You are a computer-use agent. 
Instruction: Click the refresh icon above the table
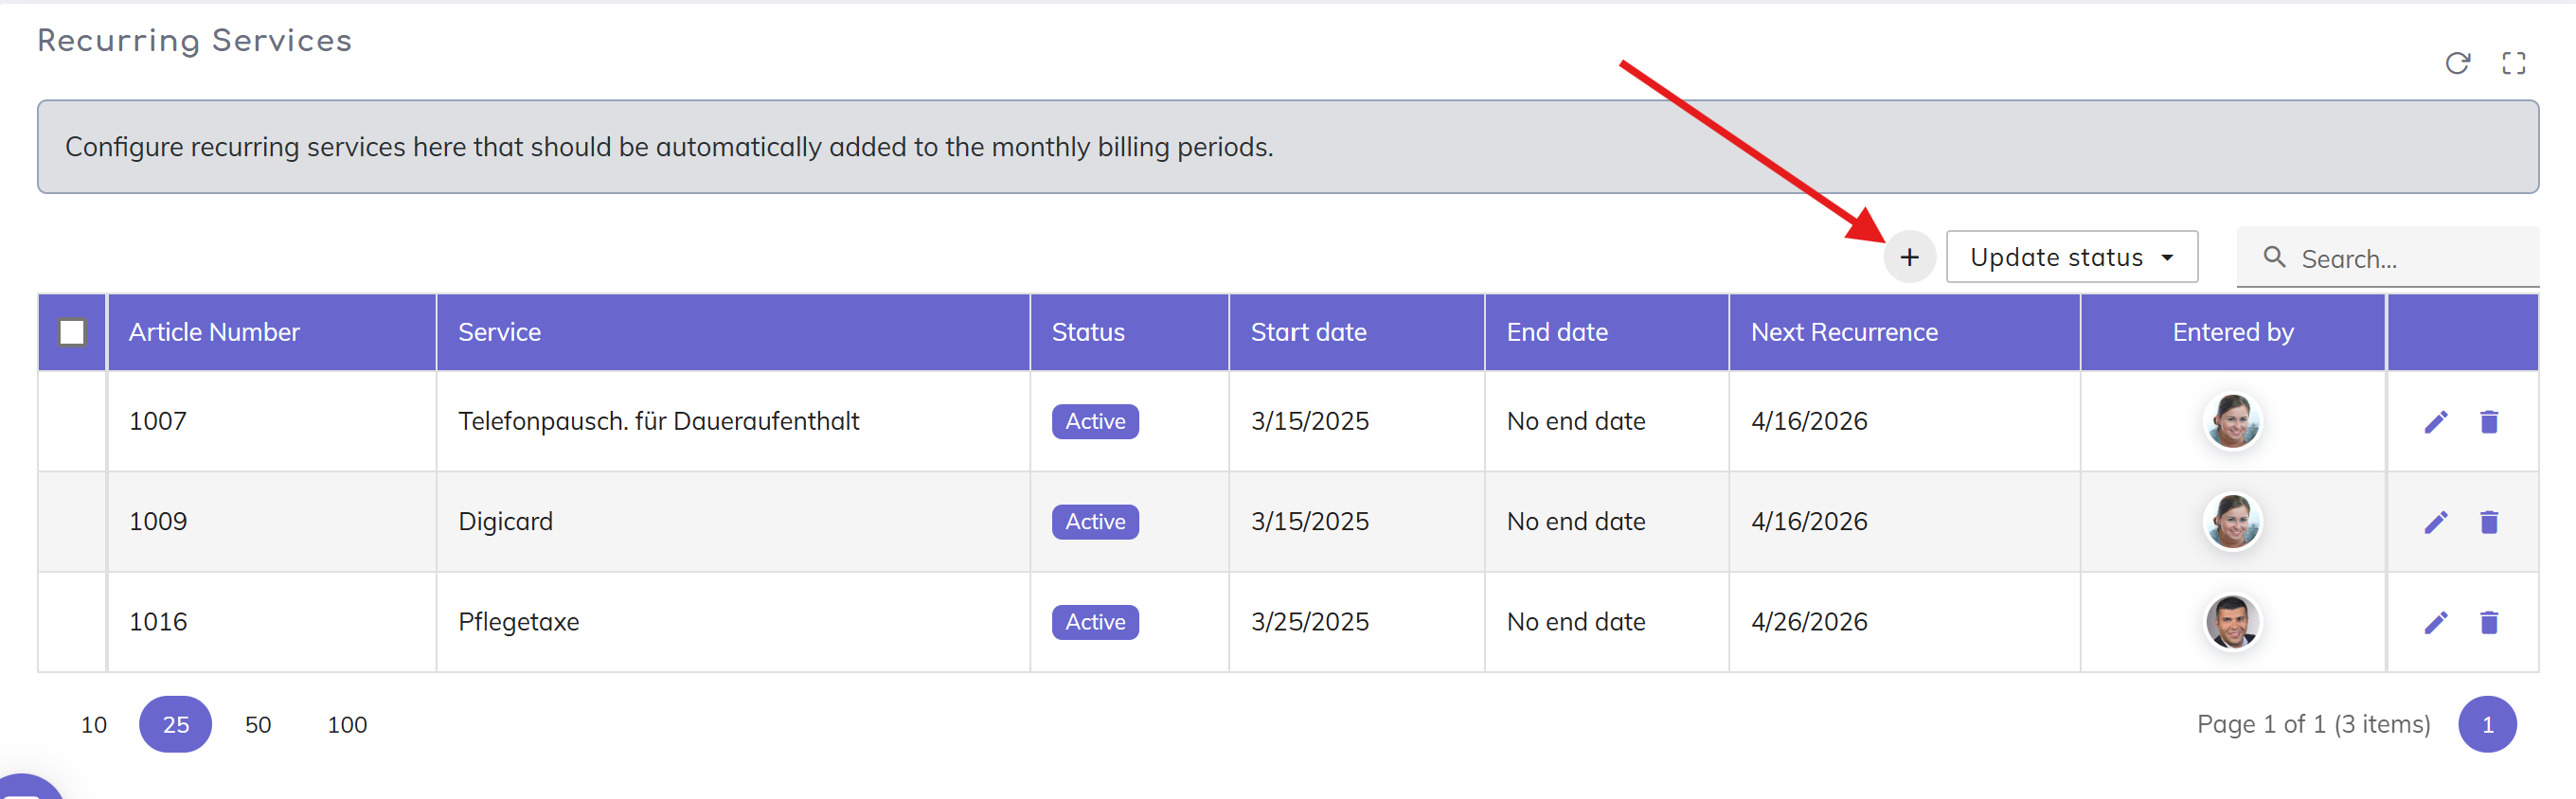click(2457, 64)
